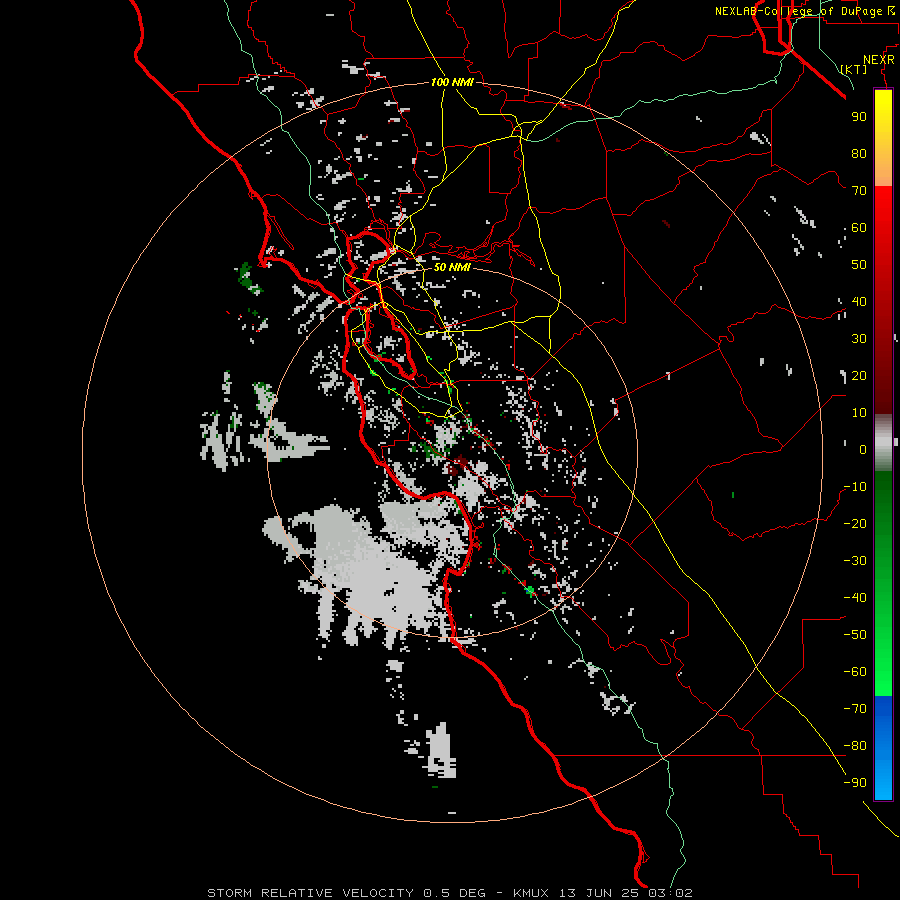Click the '100 NMI' range ring label

(x=452, y=82)
